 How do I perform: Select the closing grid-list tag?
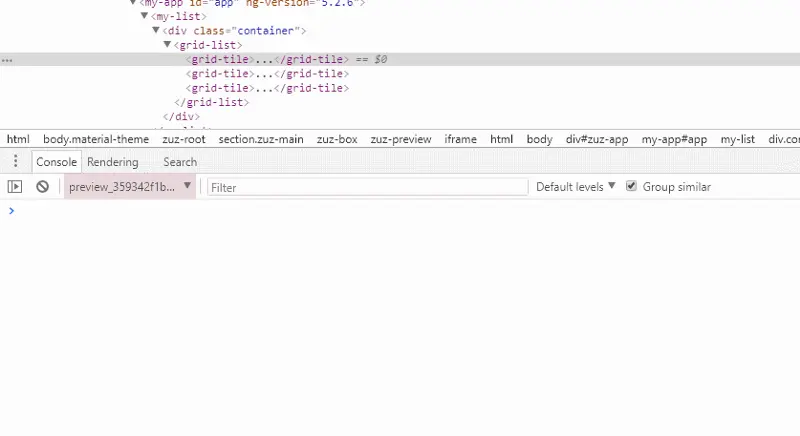pos(212,102)
